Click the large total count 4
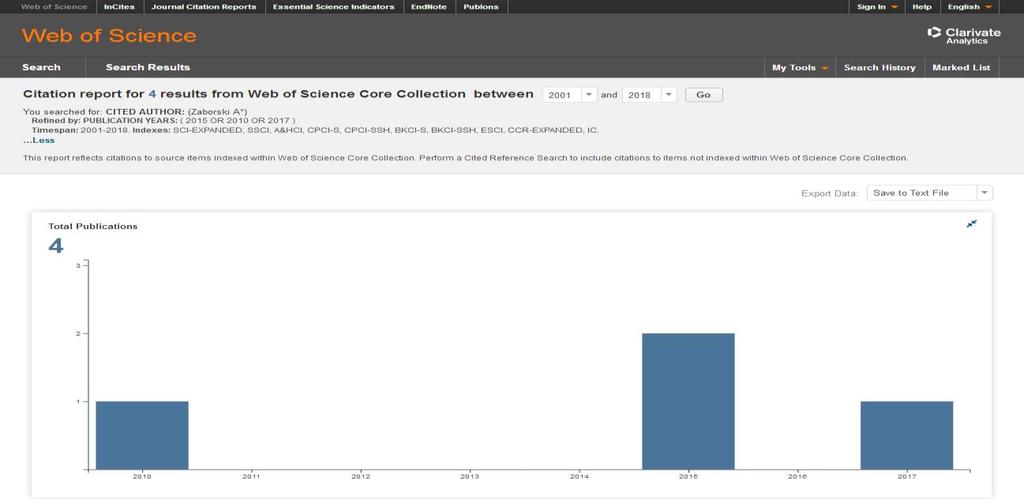Screen dimensions: 1024x499 [56, 246]
